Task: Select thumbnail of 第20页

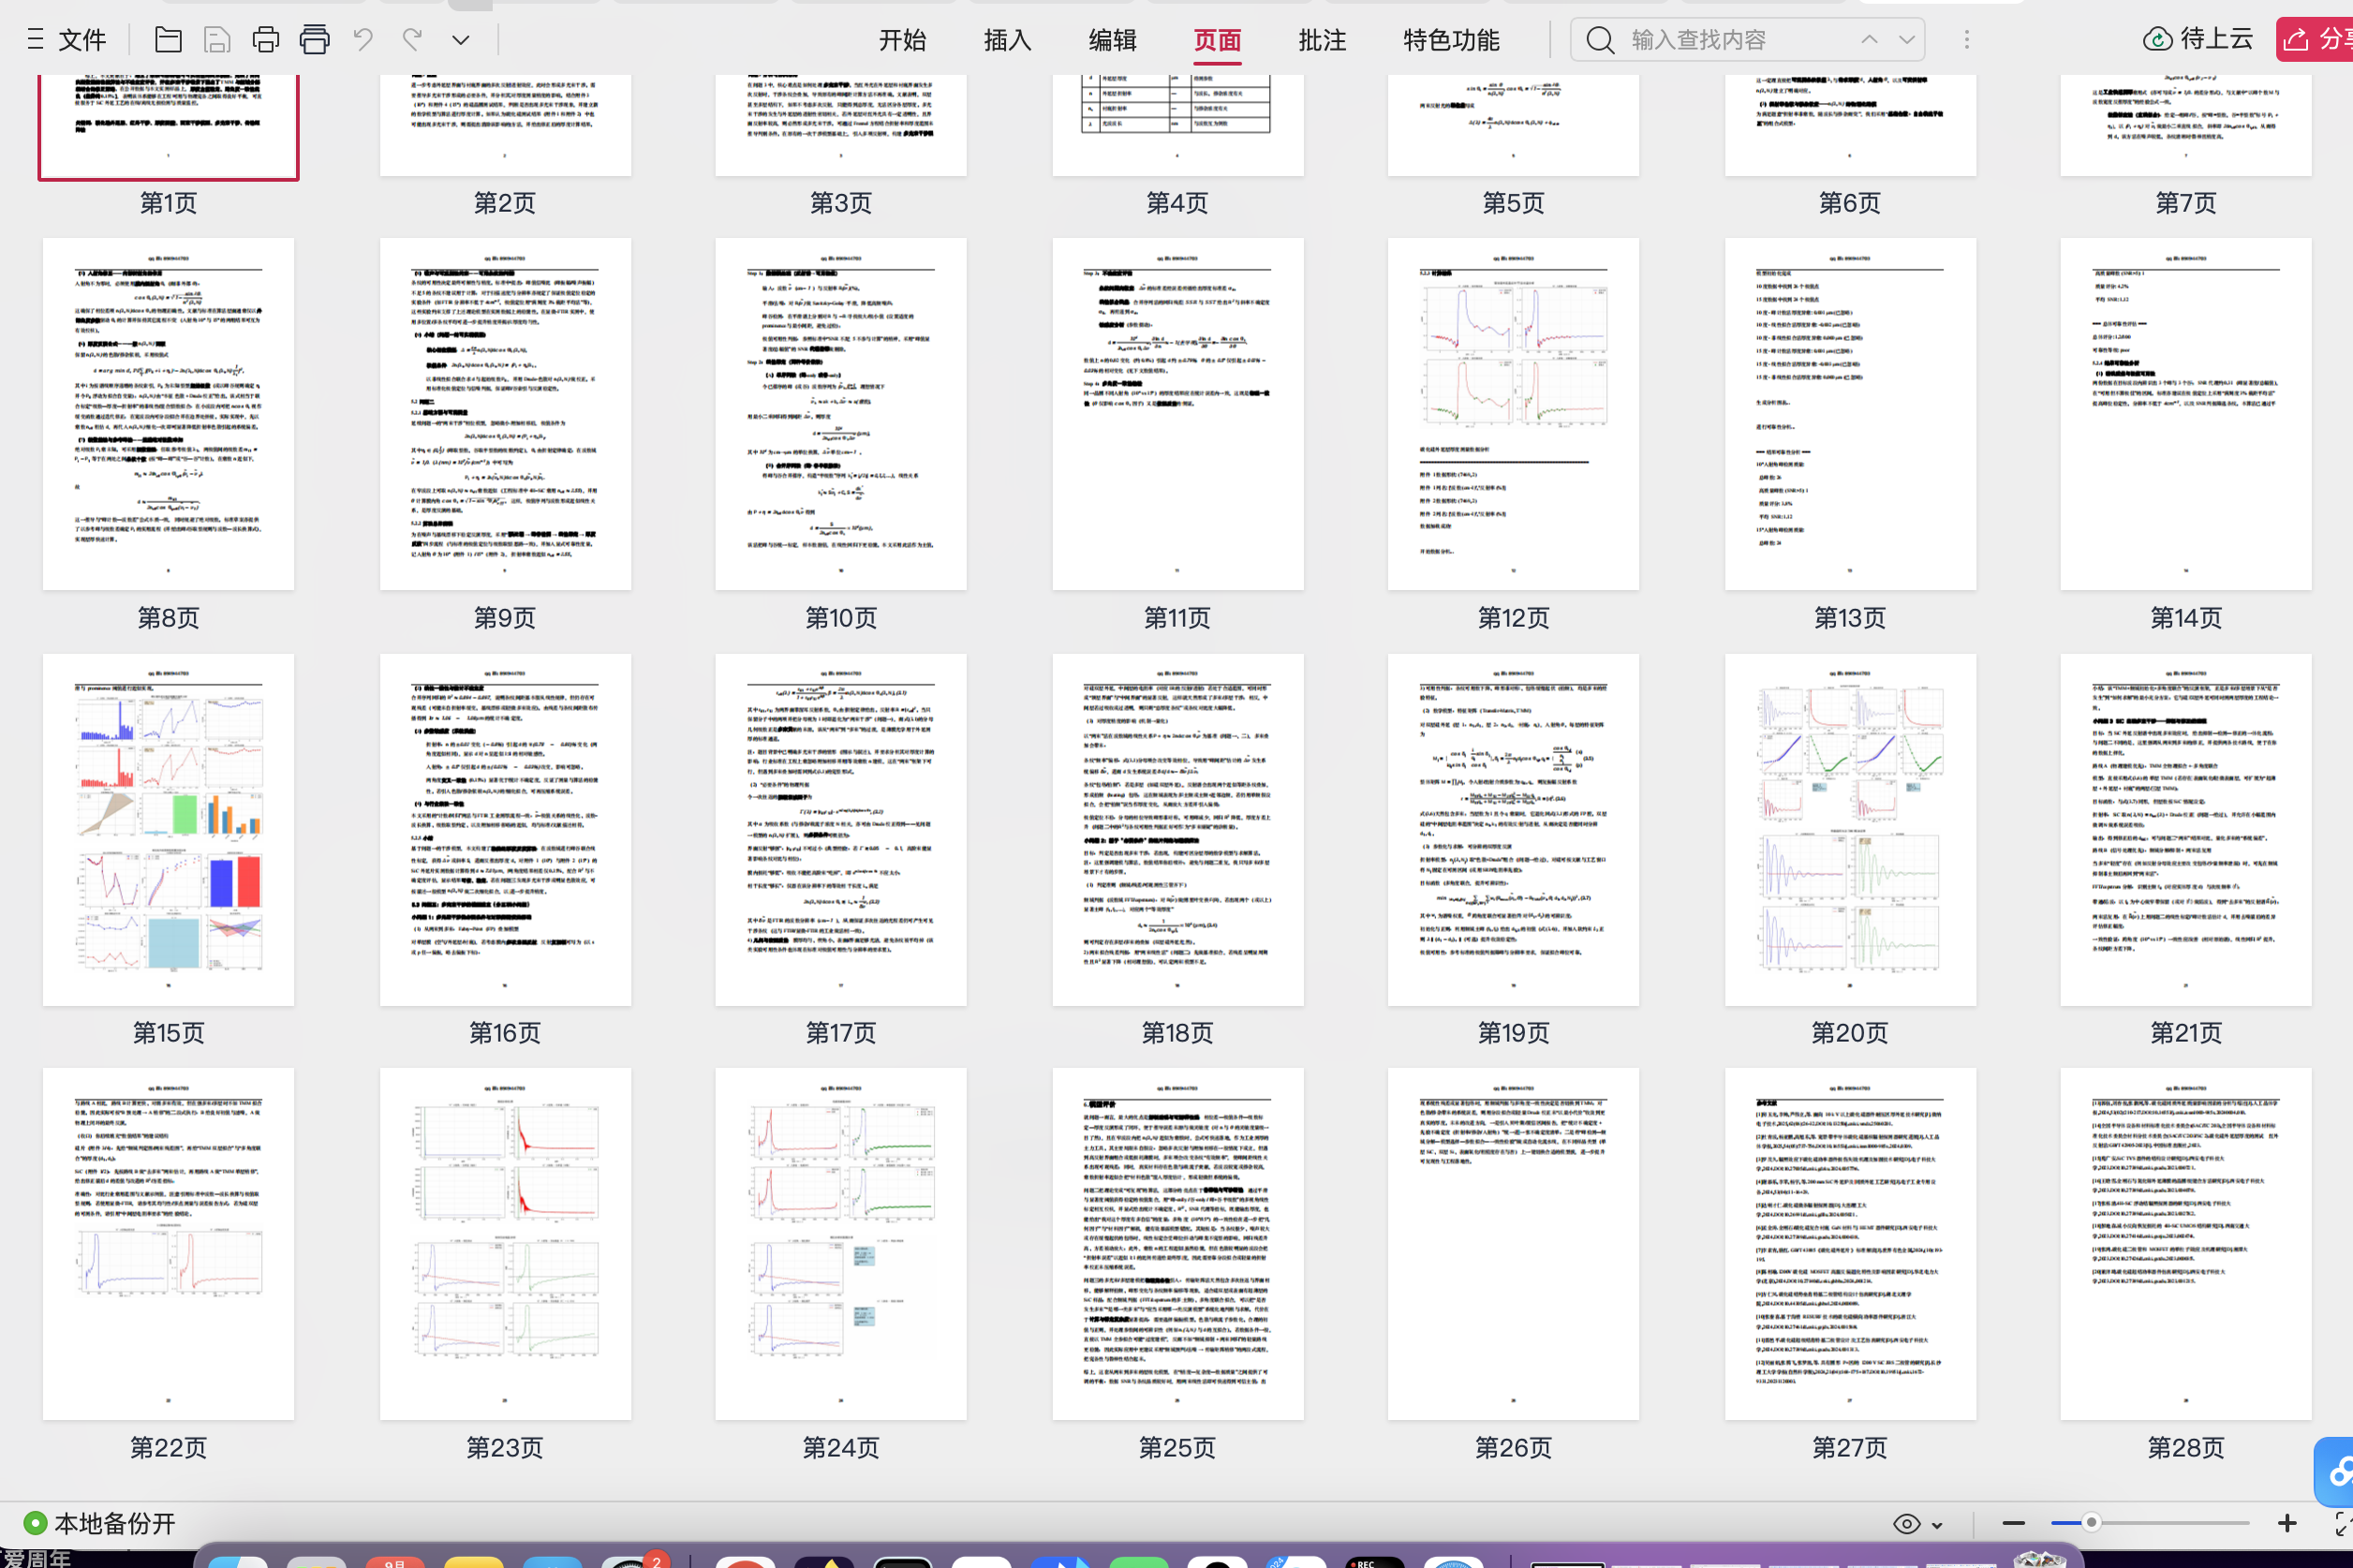Action: point(1850,829)
